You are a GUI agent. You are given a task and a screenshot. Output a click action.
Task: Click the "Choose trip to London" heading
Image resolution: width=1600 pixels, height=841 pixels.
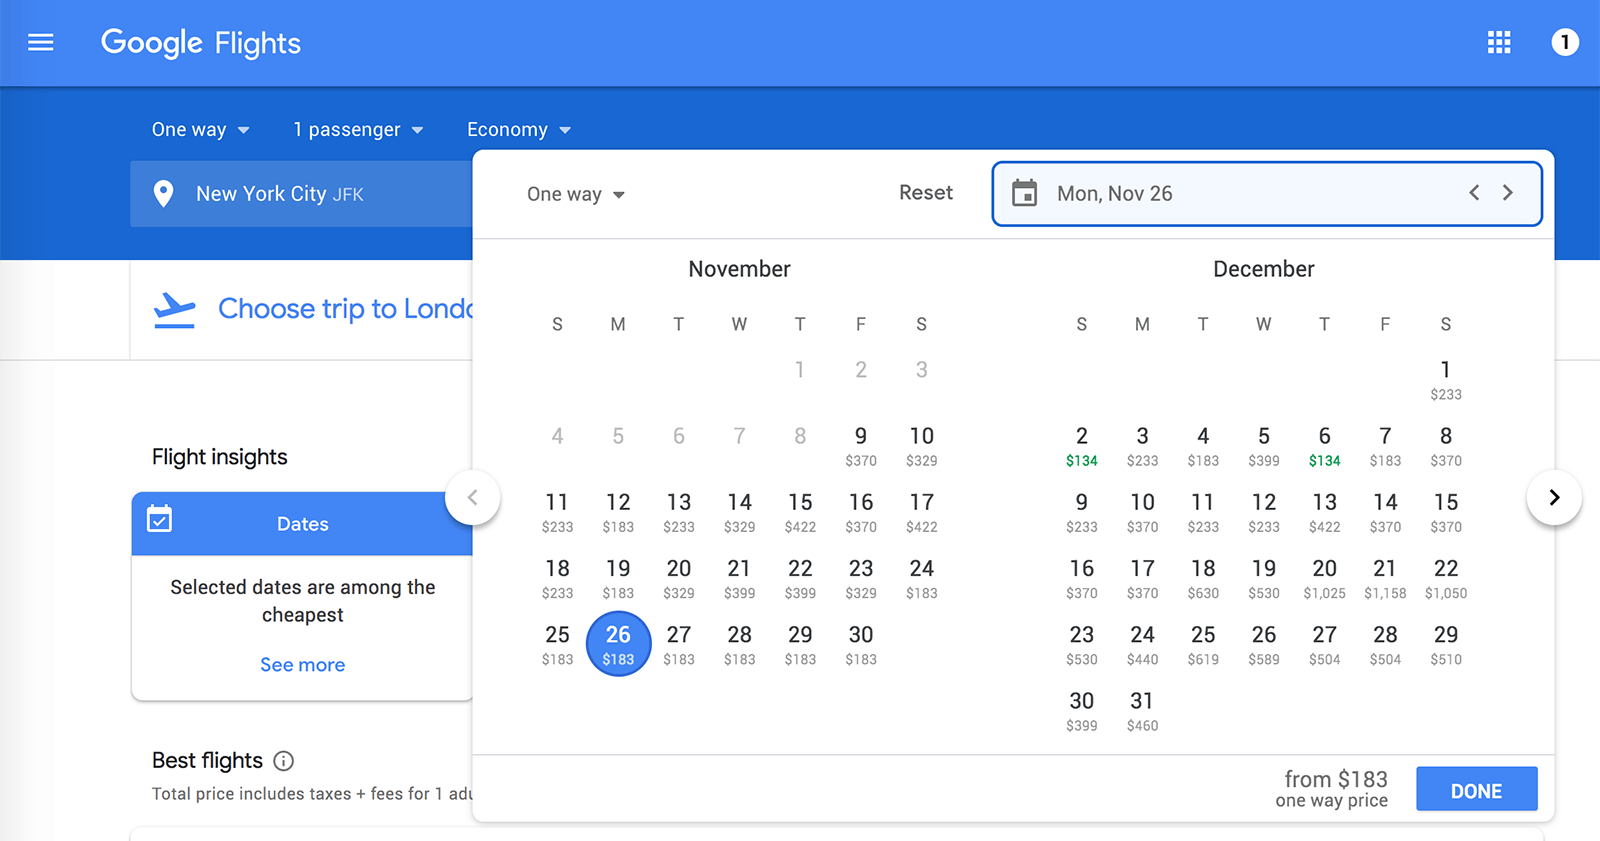[x=345, y=309]
